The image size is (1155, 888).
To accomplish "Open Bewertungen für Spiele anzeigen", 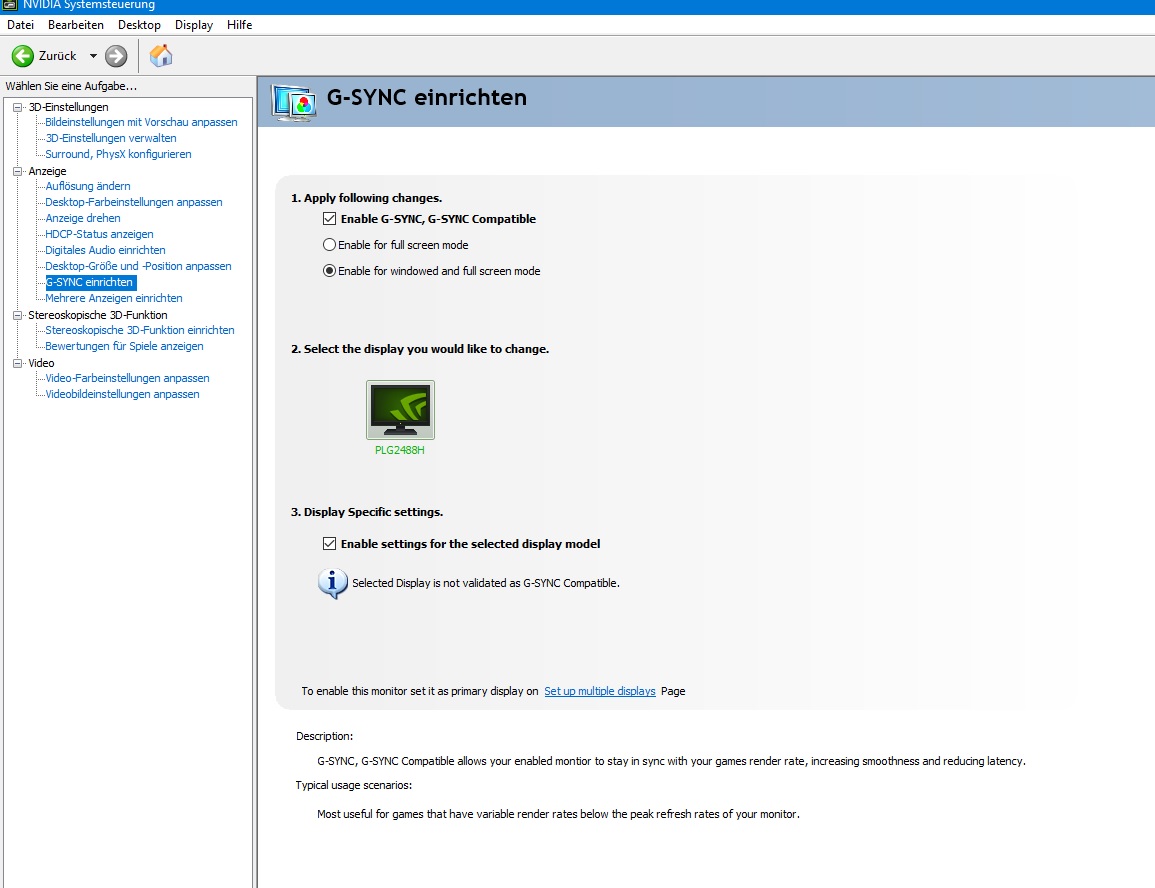I will pos(124,346).
